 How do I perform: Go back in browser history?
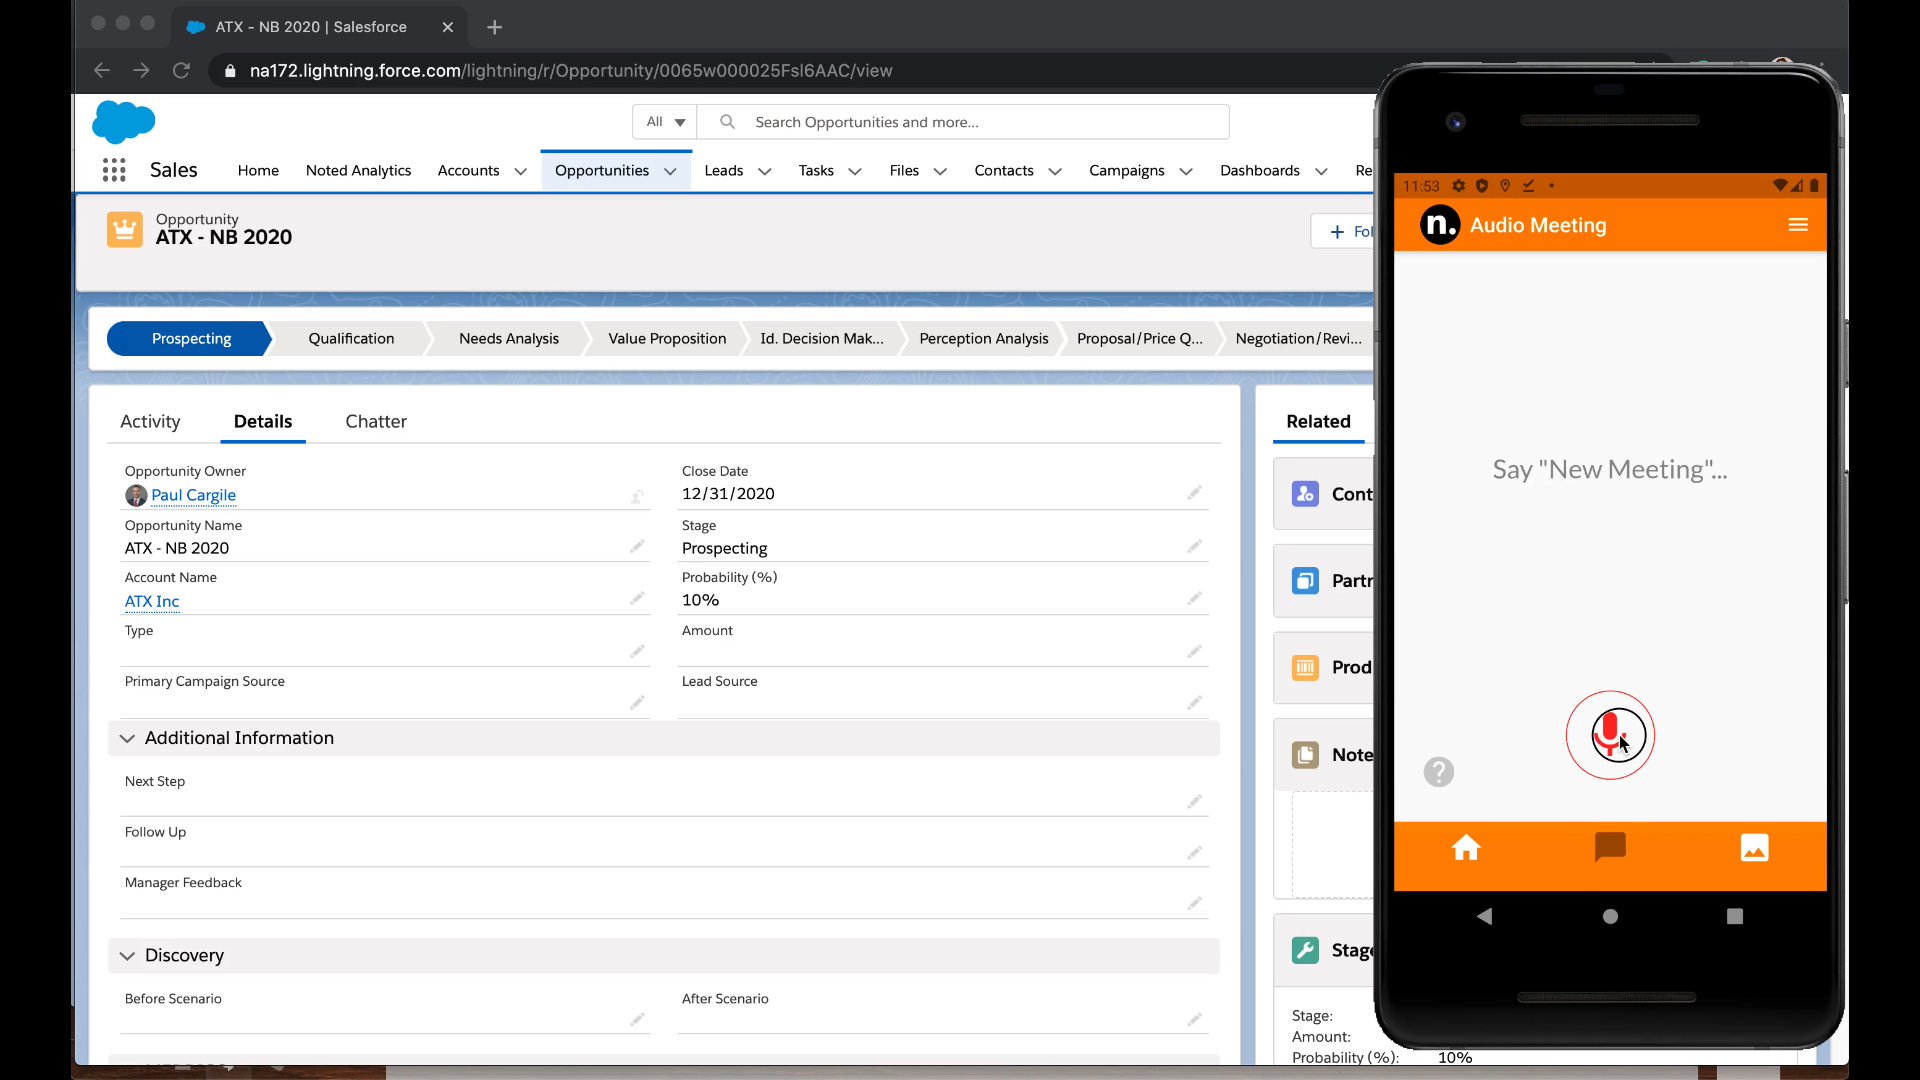[102, 70]
